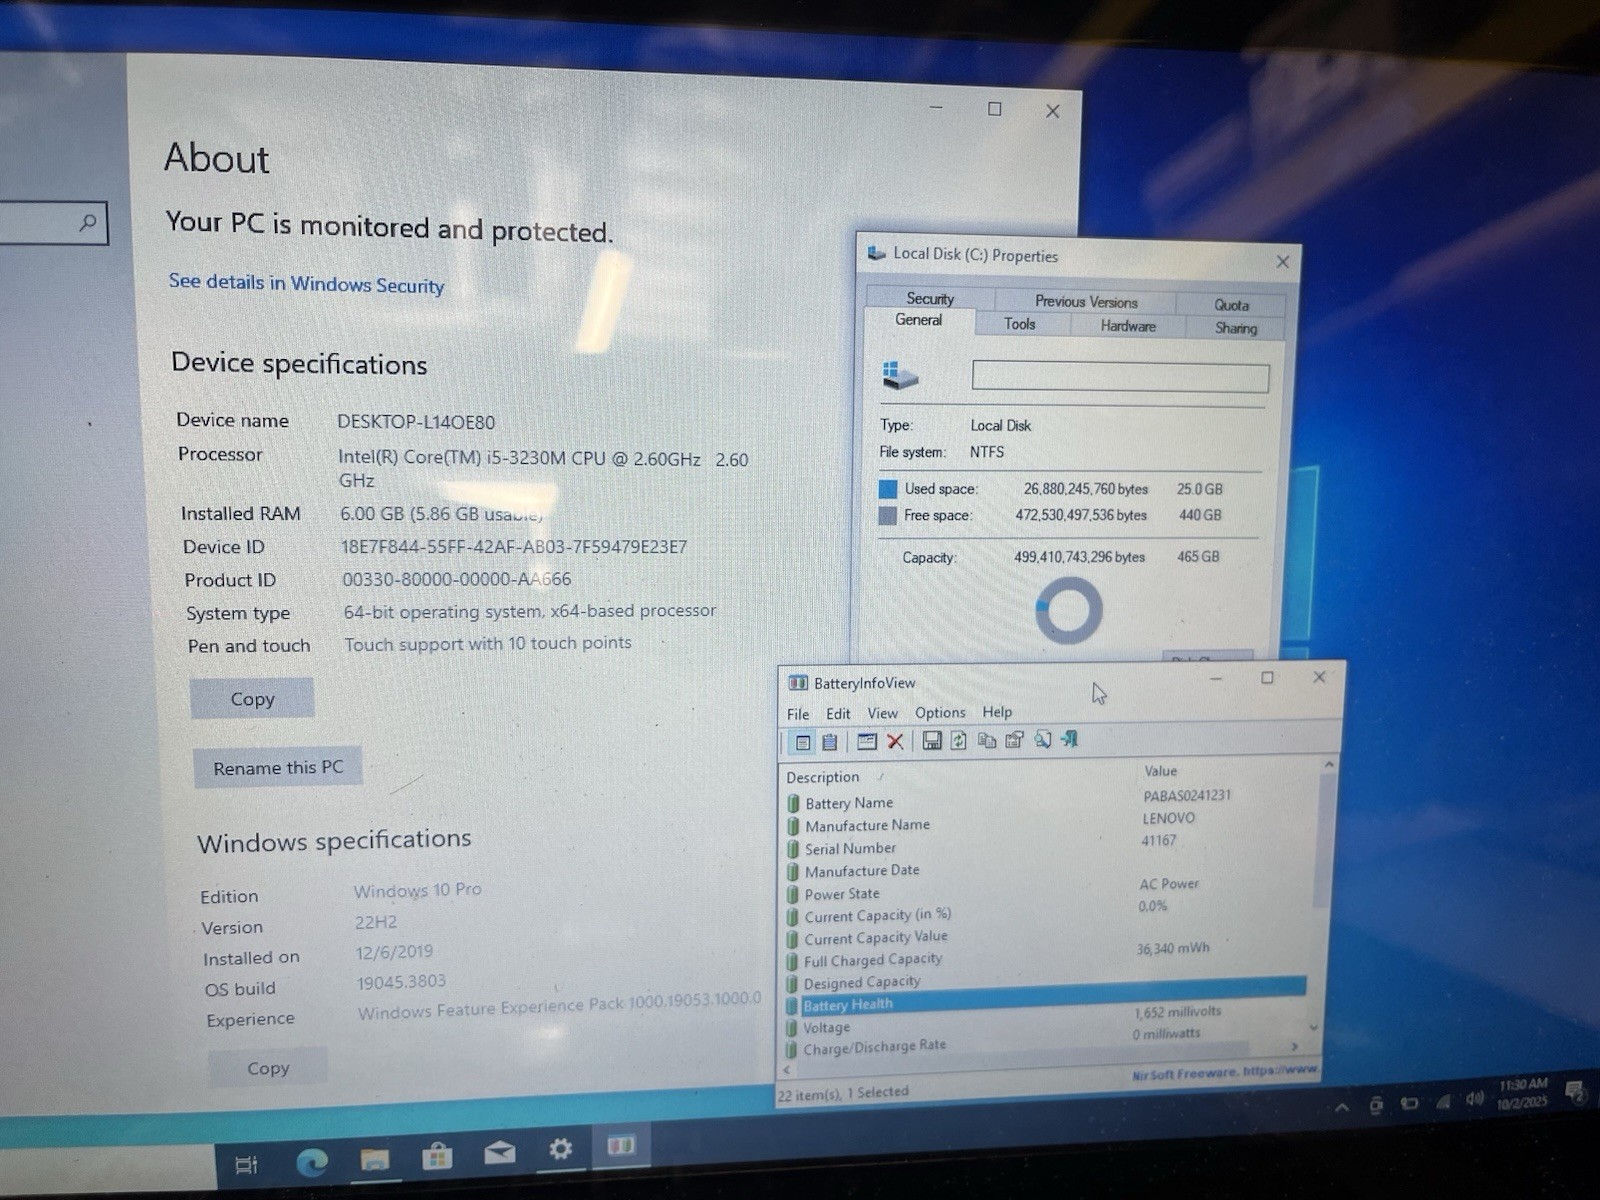1600x1200 pixels.
Task: Click the refresh icon in BatteryInfoView toolbar
Action: [x=958, y=741]
